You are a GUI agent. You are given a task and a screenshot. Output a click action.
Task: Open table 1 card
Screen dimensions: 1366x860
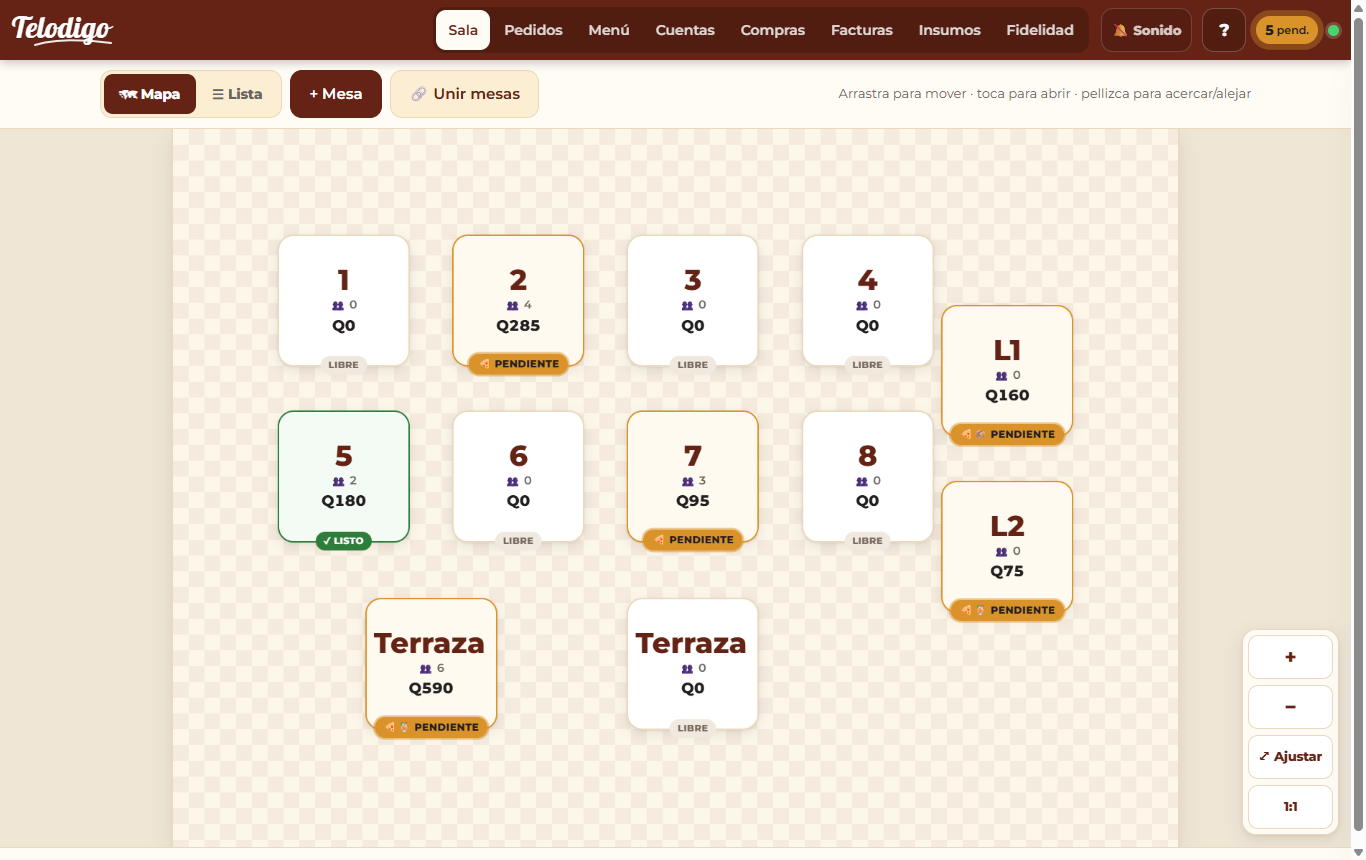pyautogui.click(x=344, y=300)
